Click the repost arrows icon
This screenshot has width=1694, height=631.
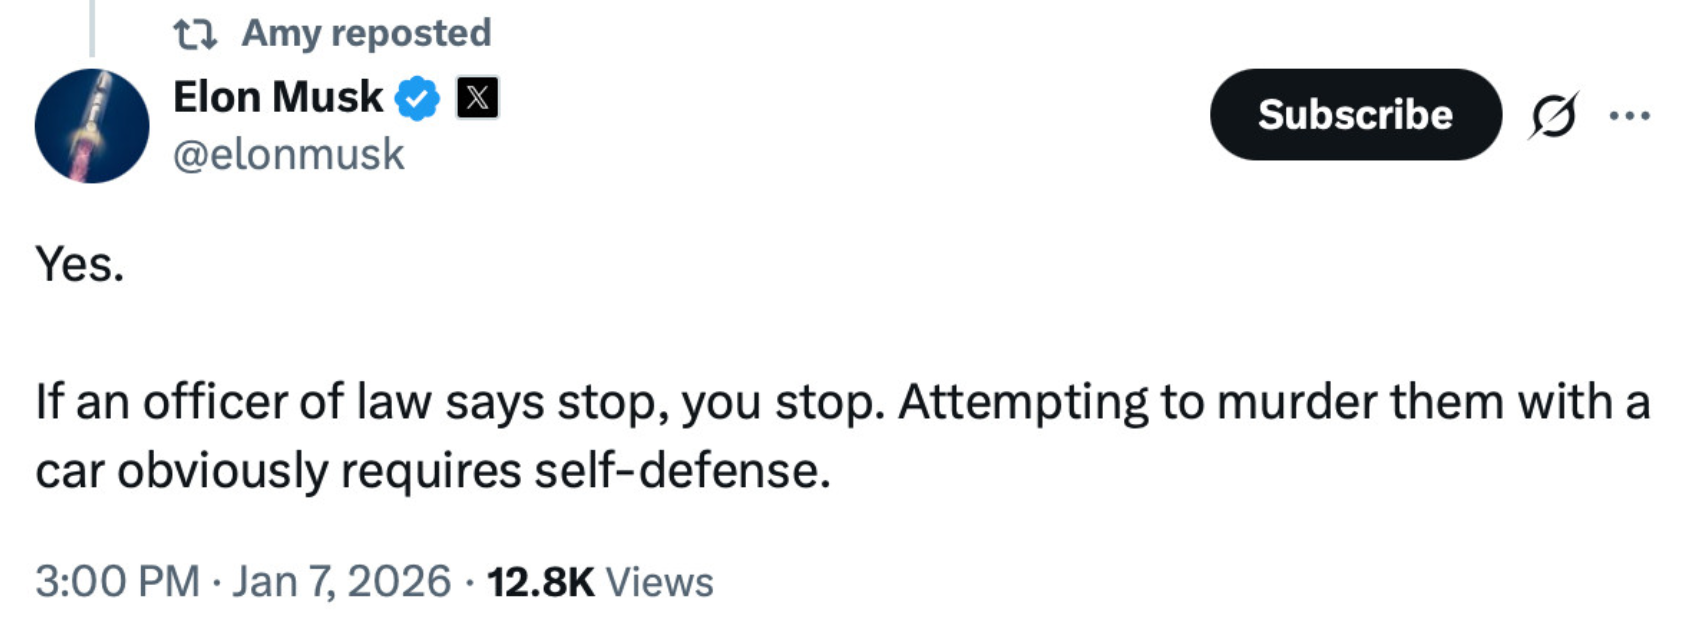(195, 35)
